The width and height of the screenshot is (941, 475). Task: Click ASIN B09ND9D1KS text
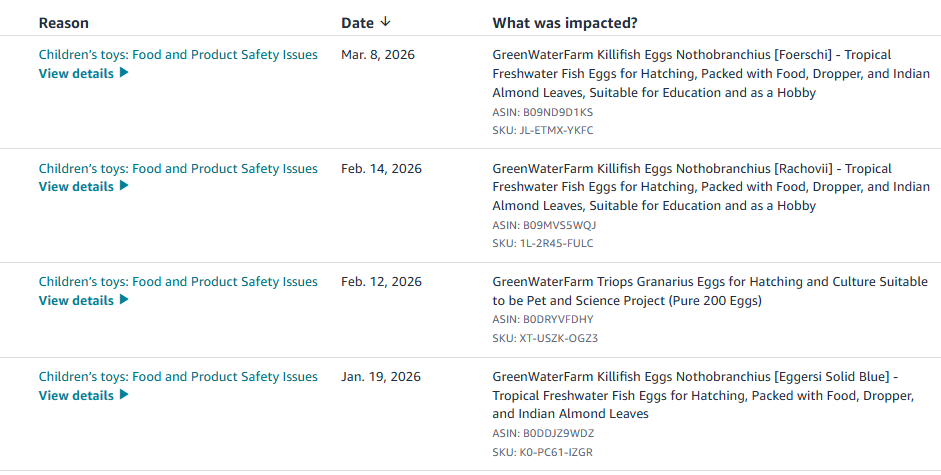543,112
